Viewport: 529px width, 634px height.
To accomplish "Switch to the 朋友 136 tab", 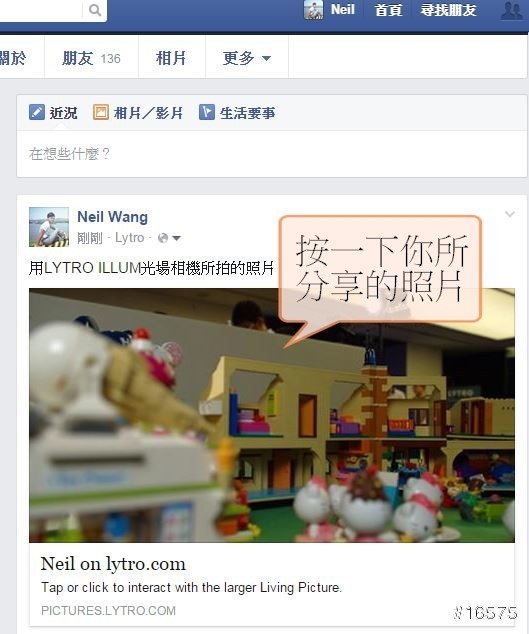I will click(x=91, y=58).
